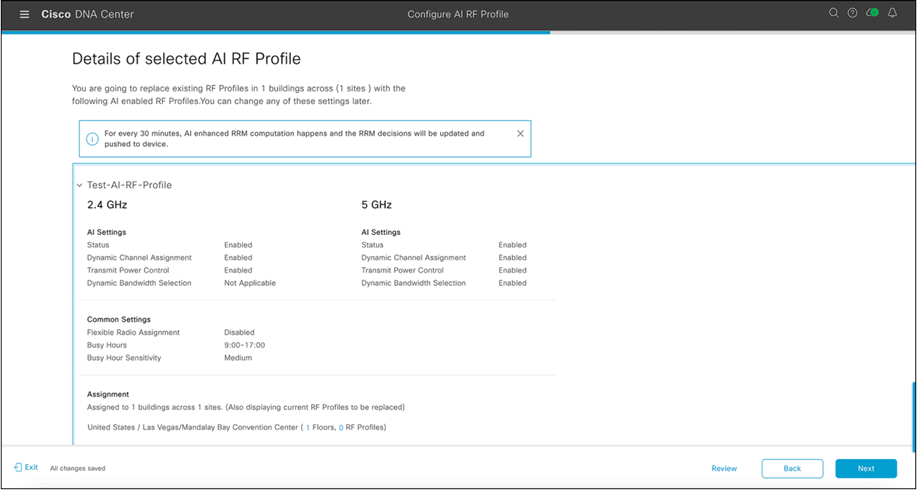The height and width of the screenshot is (490, 917).
Task: Dismiss the RRM computation info banner
Action: tap(520, 133)
